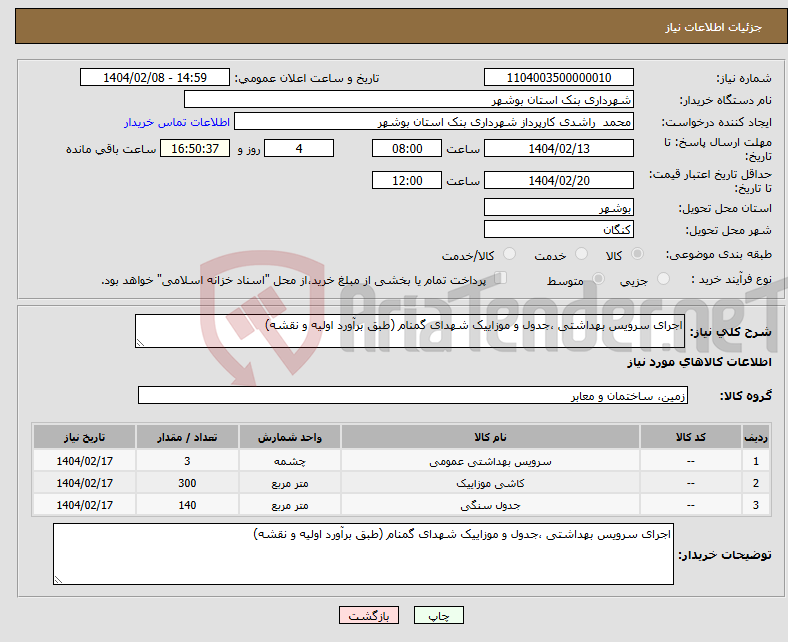Click the کاشی موزاییک item cell
788x642 pixels.
pyautogui.click(x=490, y=483)
